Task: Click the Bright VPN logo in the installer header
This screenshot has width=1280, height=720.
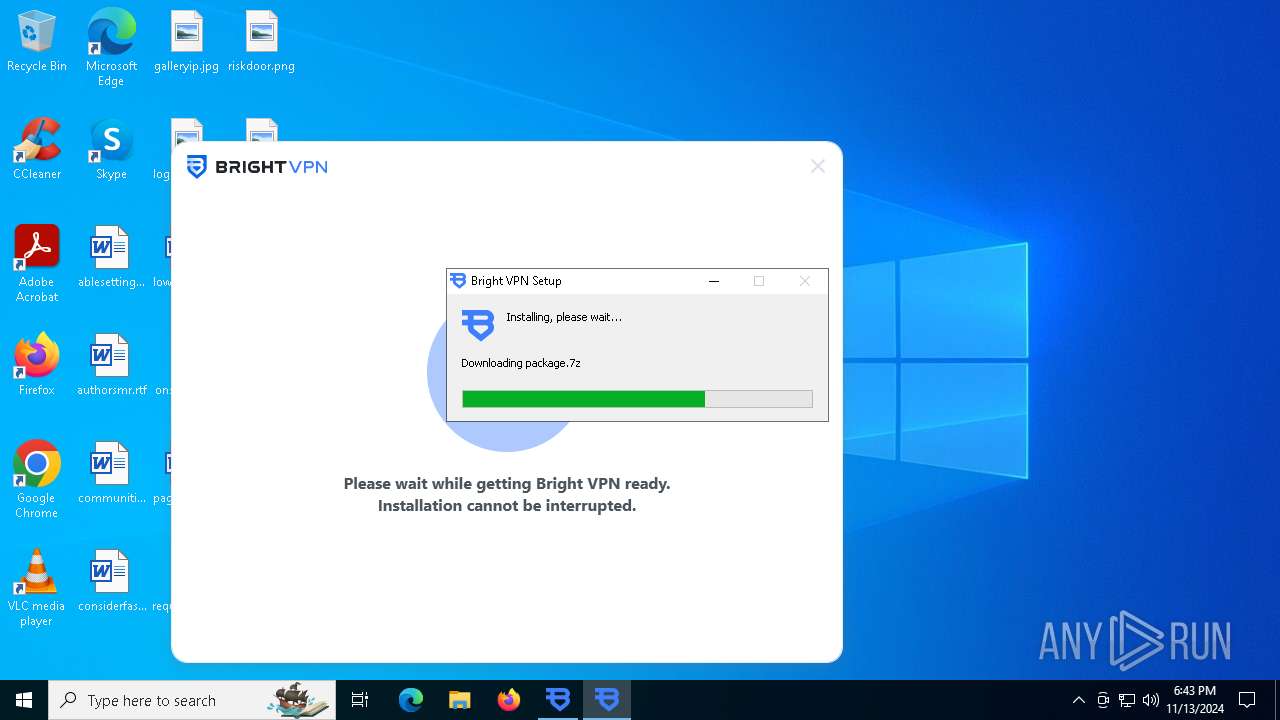Action: pos(257,167)
